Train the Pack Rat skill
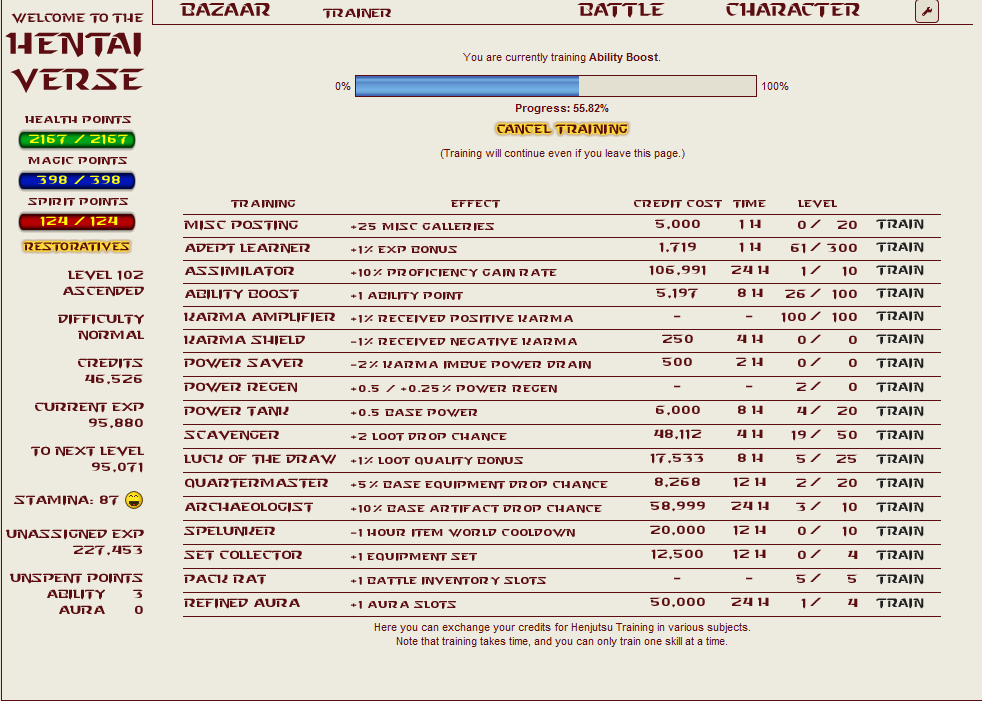 coord(900,579)
